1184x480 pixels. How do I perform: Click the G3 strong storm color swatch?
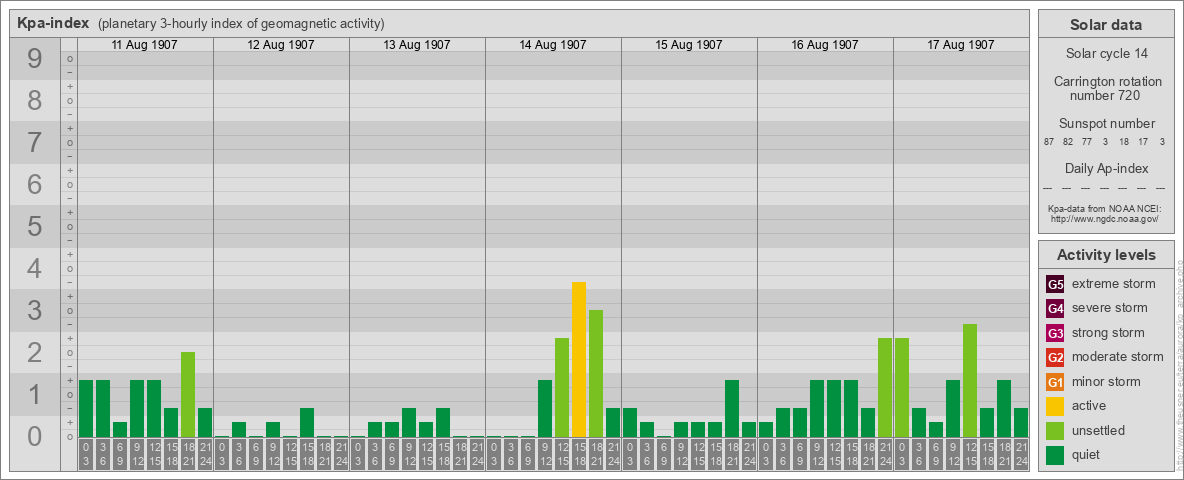click(x=1055, y=333)
